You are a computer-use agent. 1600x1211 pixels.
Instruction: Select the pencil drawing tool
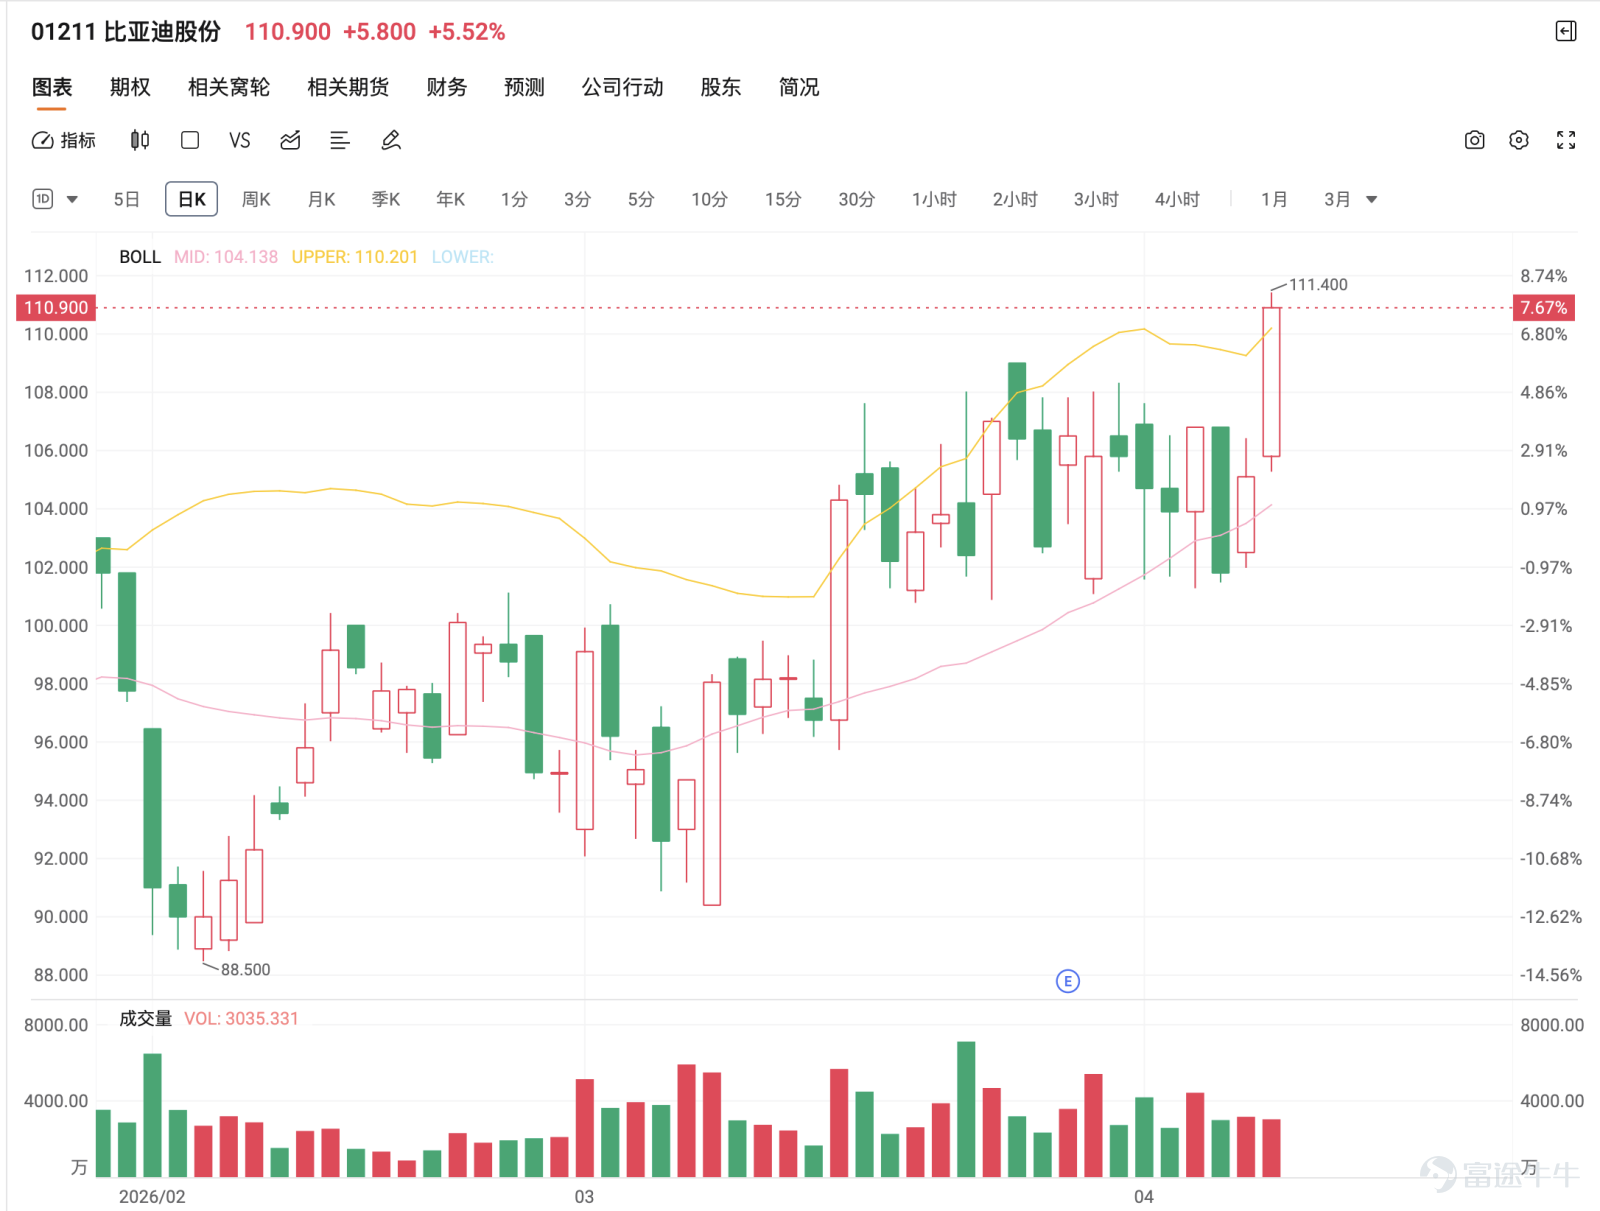[391, 140]
